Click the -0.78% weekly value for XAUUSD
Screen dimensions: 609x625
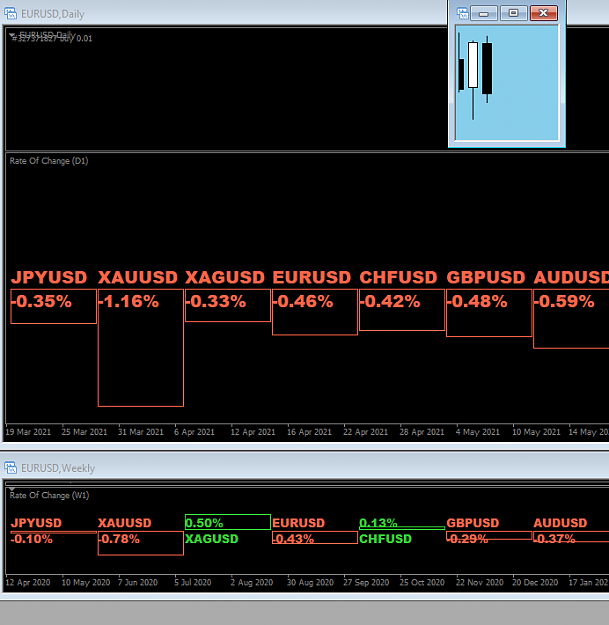click(x=119, y=539)
